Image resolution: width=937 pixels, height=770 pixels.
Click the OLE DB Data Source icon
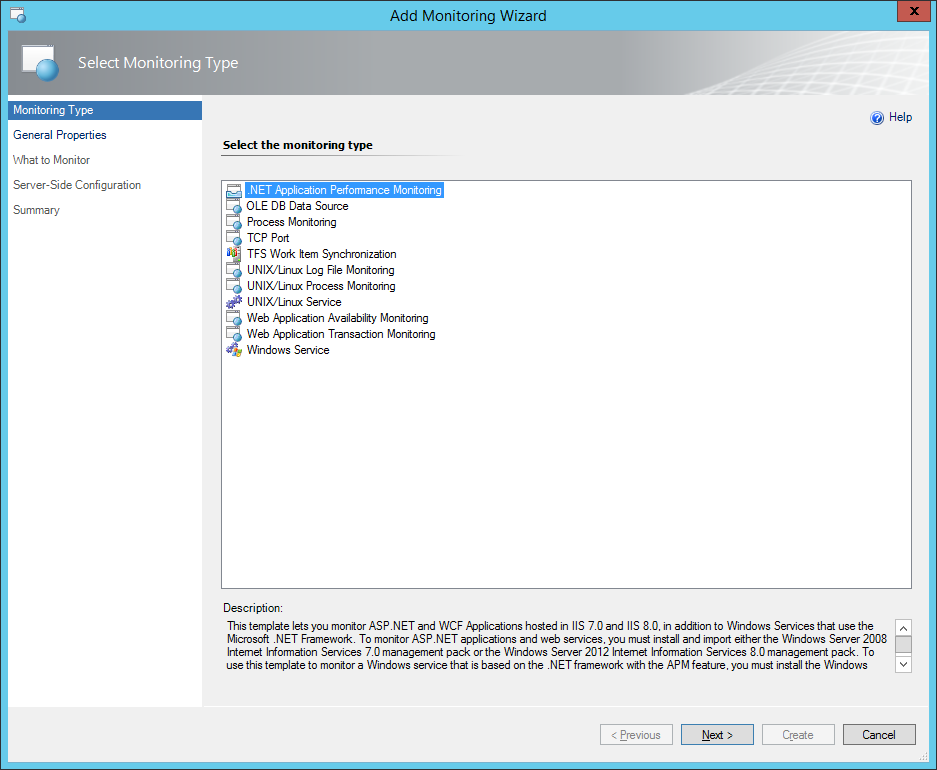pyautogui.click(x=234, y=206)
